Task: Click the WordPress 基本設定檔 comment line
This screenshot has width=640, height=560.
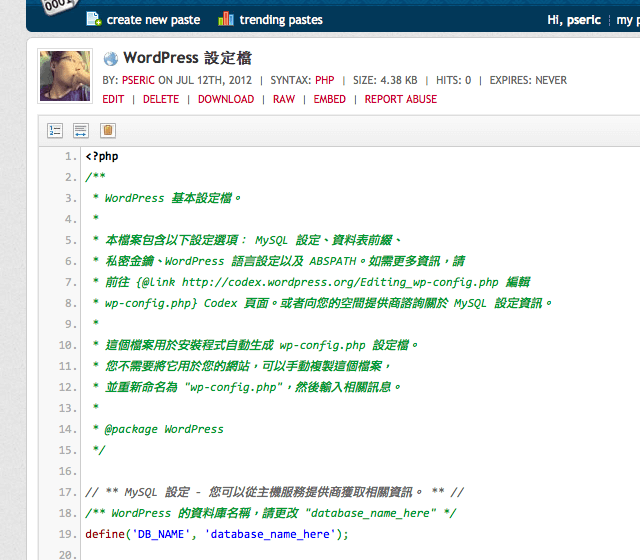Action: [167, 198]
